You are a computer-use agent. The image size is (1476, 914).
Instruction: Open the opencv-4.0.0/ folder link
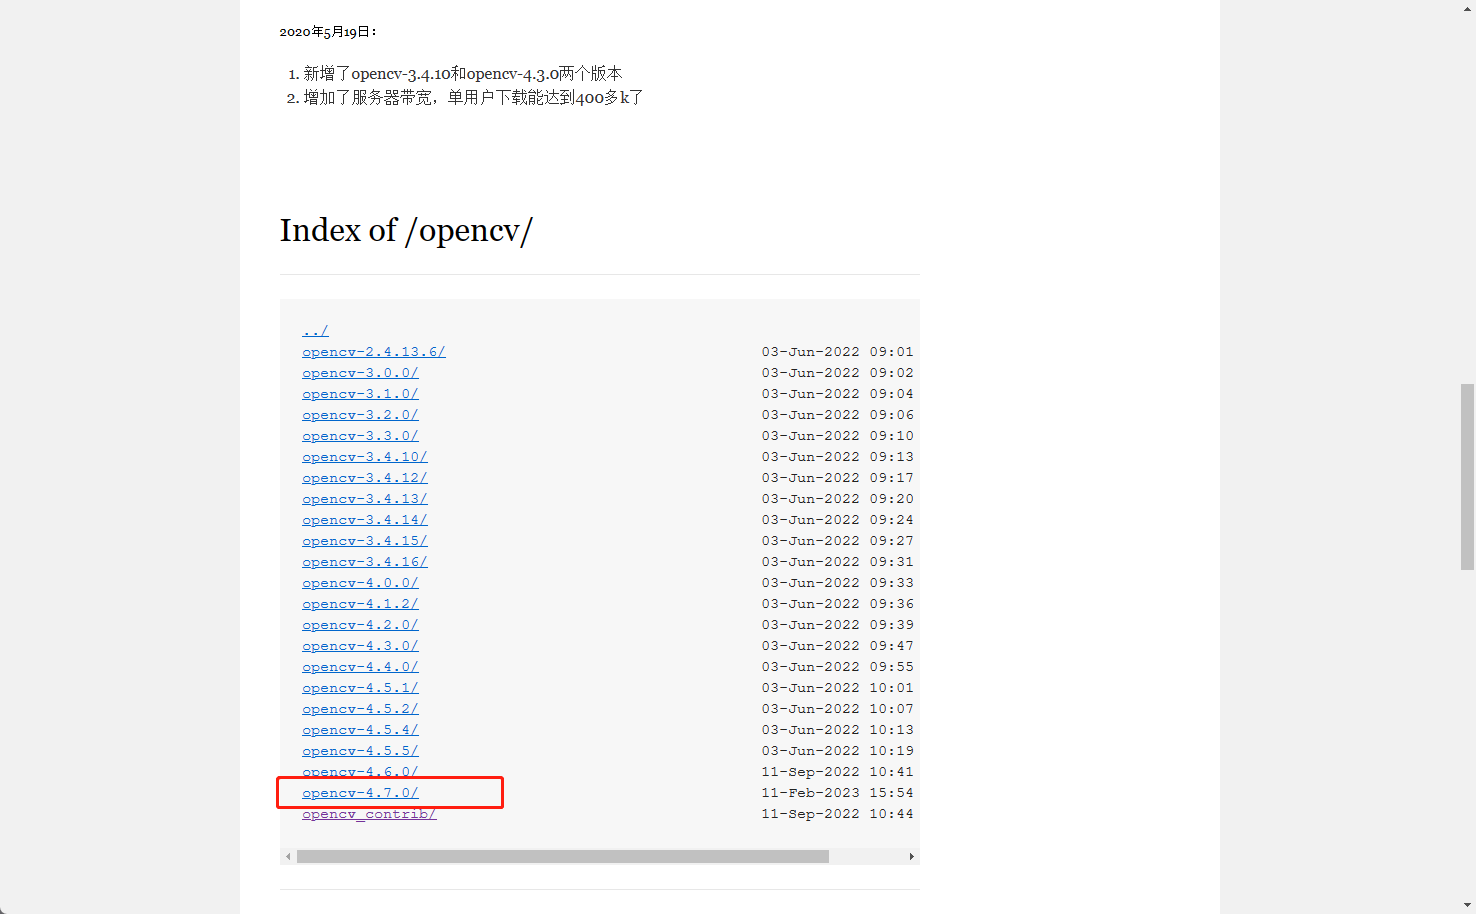[x=360, y=583]
